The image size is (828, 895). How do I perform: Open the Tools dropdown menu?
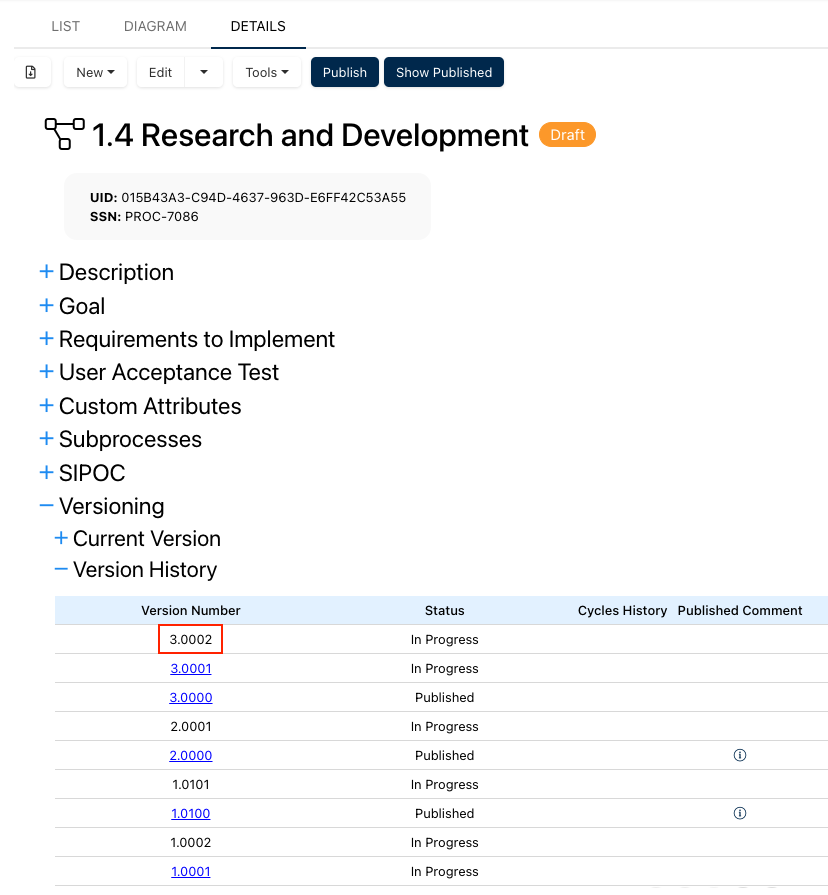tap(266, 72)
